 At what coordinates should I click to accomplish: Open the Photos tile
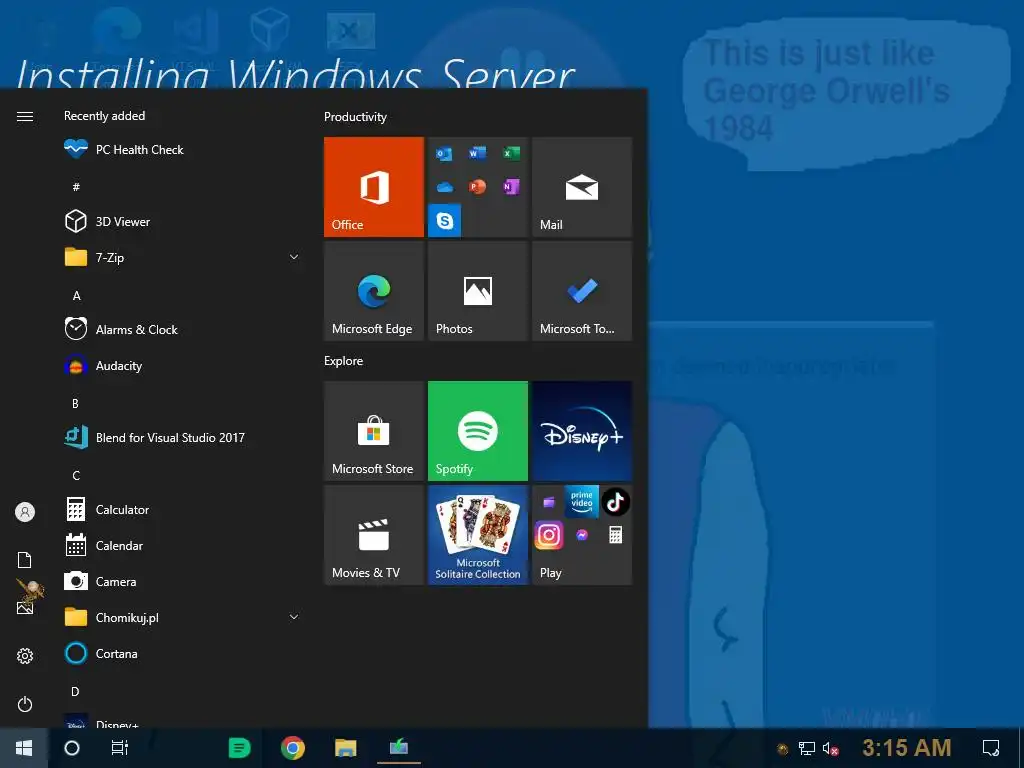point(477,291)
